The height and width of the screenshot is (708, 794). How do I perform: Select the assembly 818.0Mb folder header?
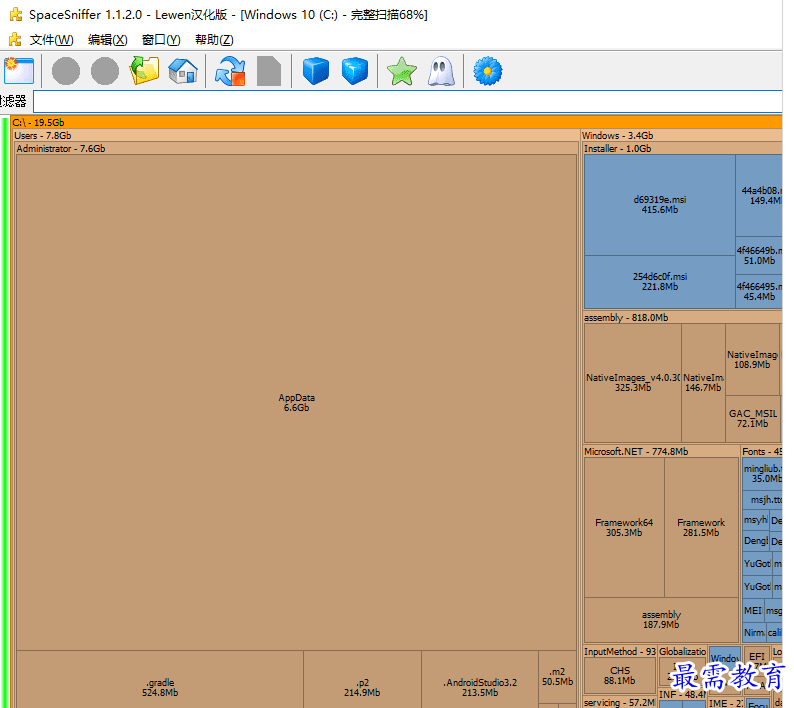click(683, 318)
